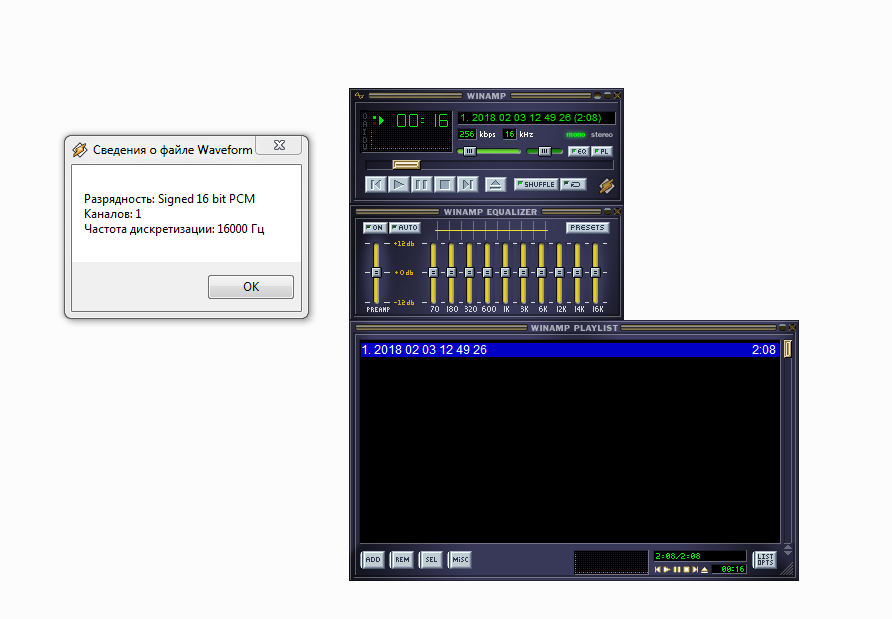Click mini play button in playlist

pos(667,570)
